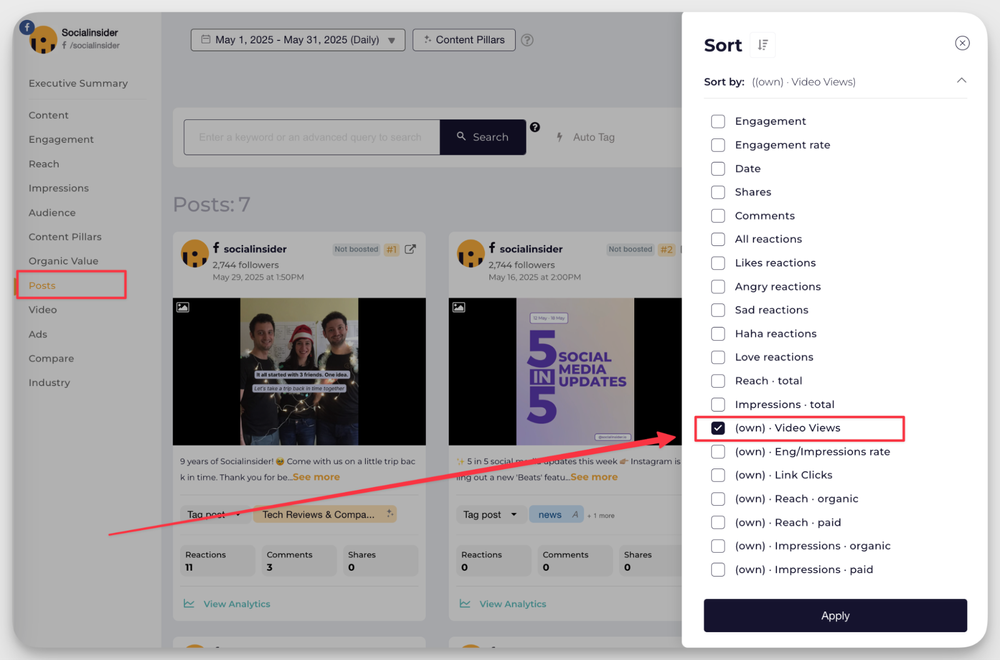Screen dimensions: 1000x660
Task: Open first post via external link icon
Action: click(x=410, y=249)
